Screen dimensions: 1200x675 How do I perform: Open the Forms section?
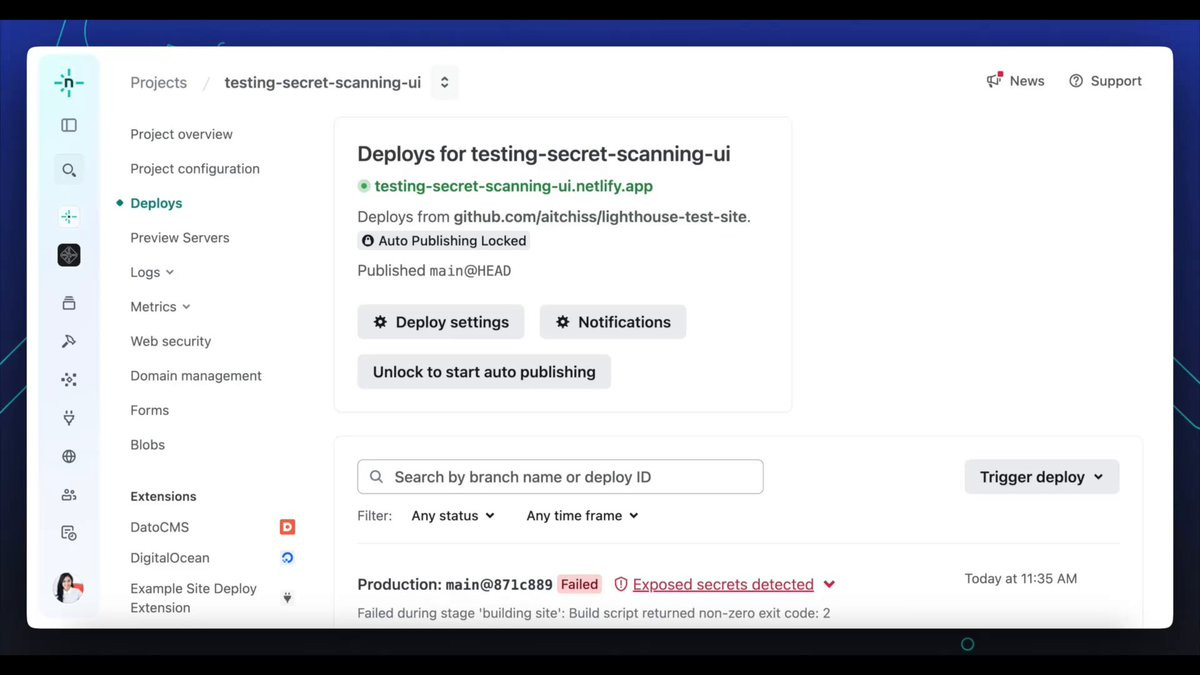click(x=150, y=410)
